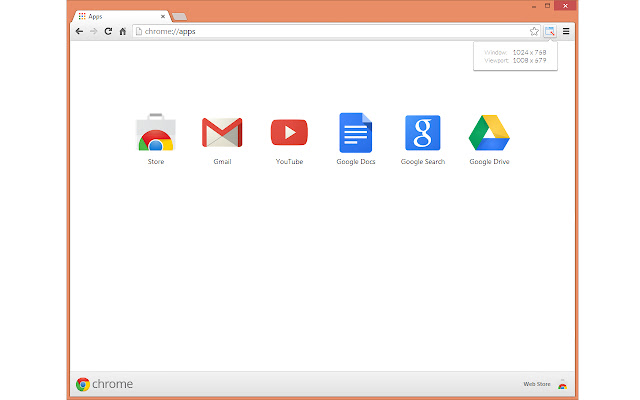Open the Web Store link at bottom

537,384
